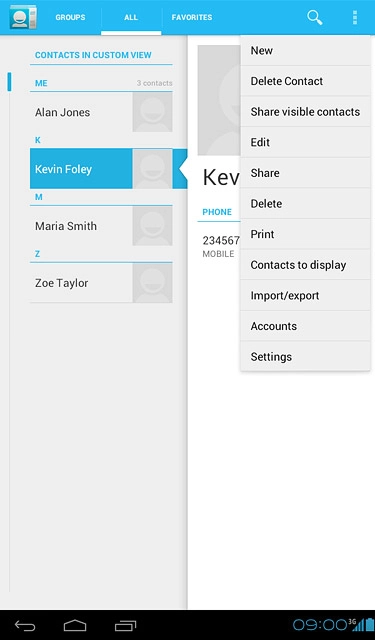This screenshot has height=640, width=375.
Task: Open Settings from the menu
Action: coord(305,357)
